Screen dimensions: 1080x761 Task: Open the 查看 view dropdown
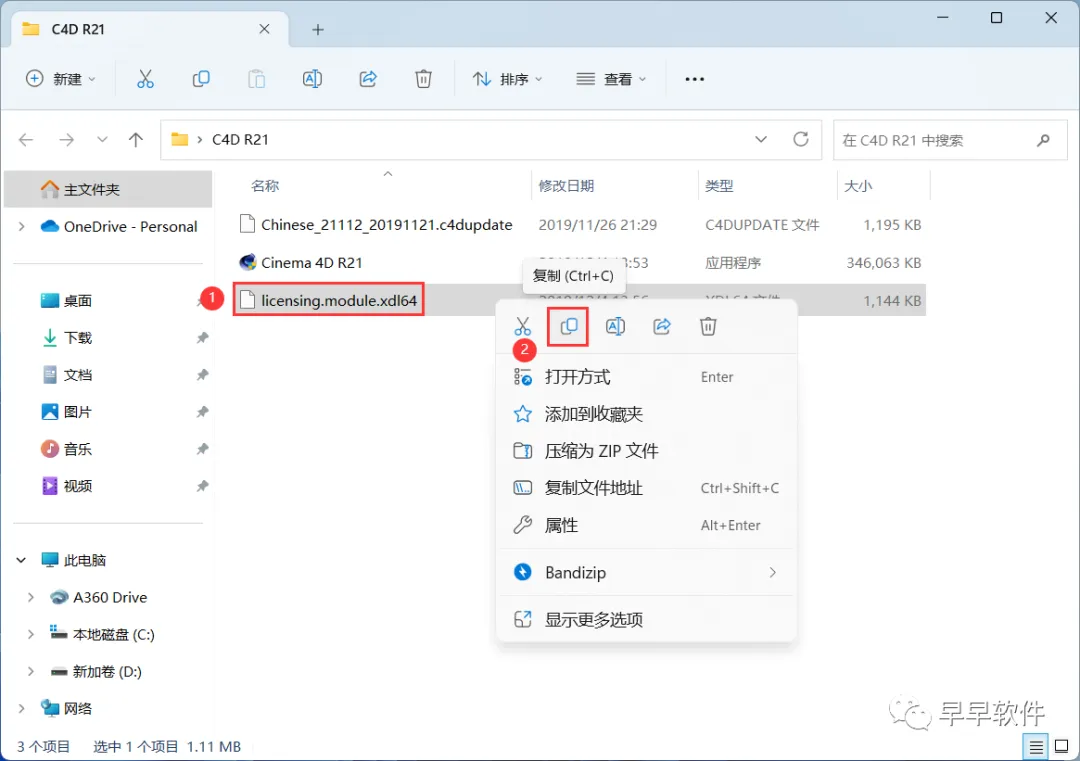[612, 79]
